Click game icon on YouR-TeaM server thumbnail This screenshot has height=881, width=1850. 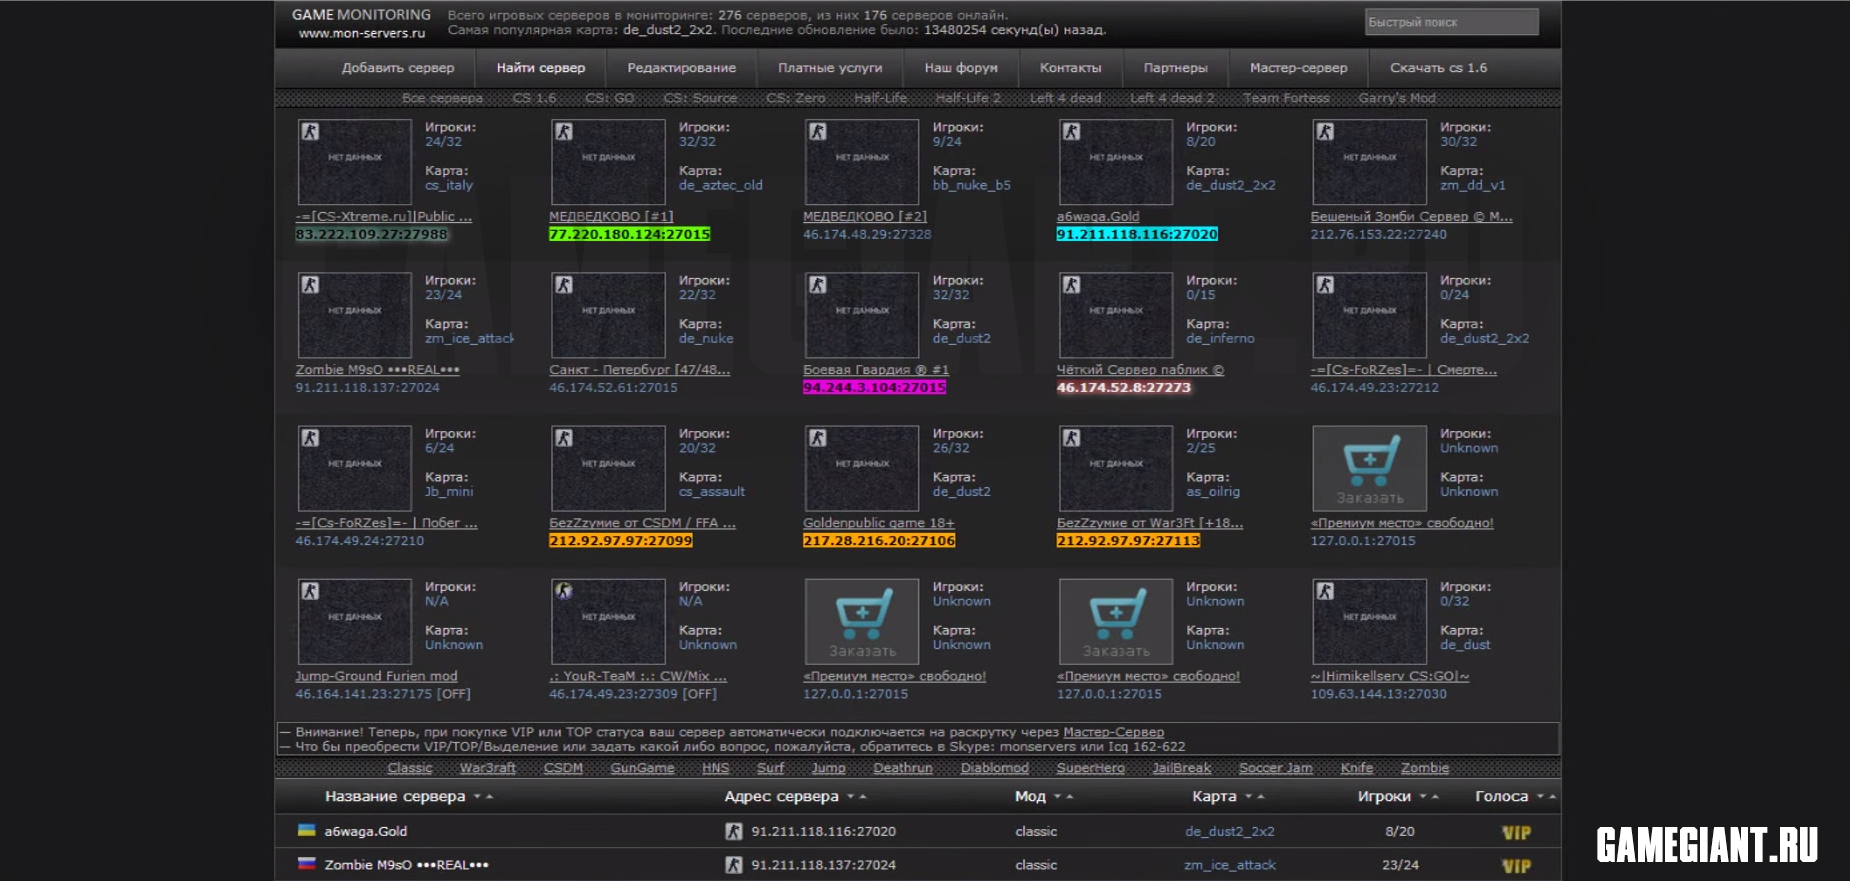click(564, 591)
